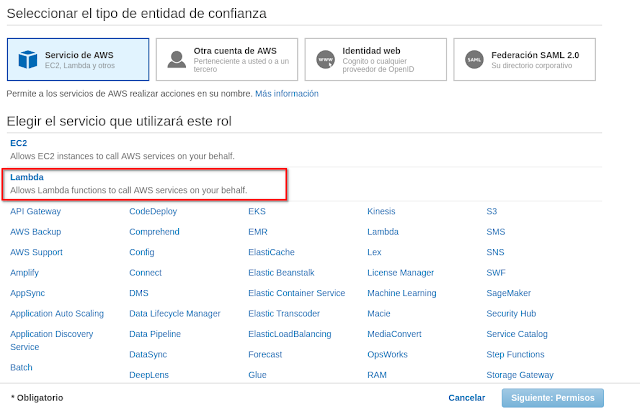640x412 pixels.
Task: Click Lambda in the services grid
Action: [383, 232]
